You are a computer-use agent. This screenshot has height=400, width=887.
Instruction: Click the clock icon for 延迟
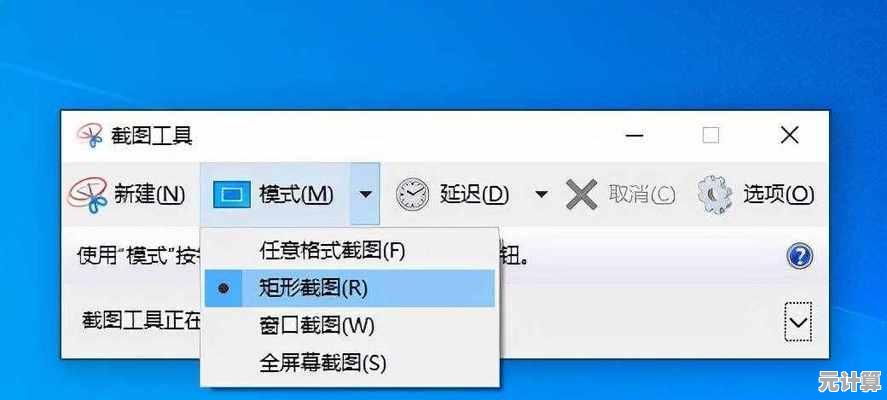(412, 195)
